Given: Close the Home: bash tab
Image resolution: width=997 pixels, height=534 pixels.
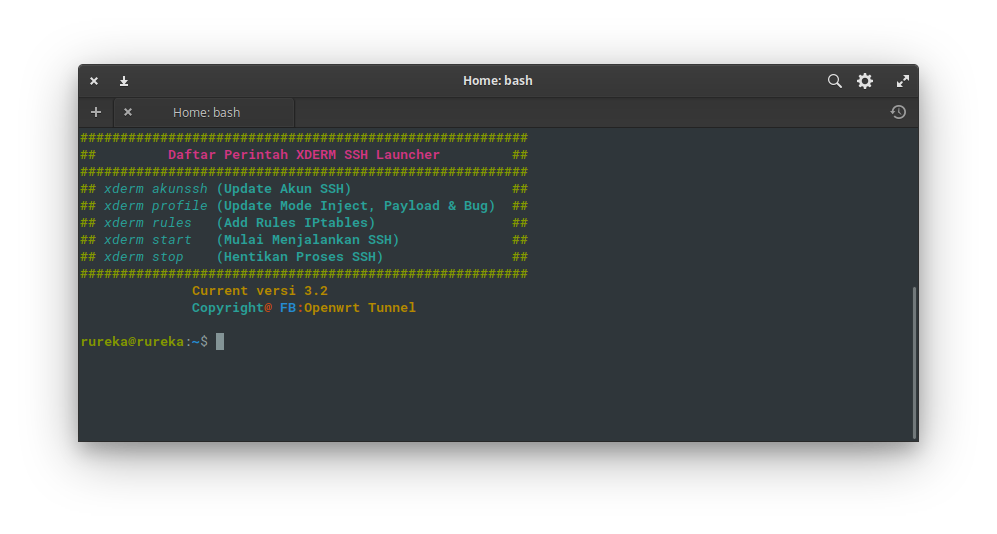Looking at the screenshot, I should [x=128, y=112].
